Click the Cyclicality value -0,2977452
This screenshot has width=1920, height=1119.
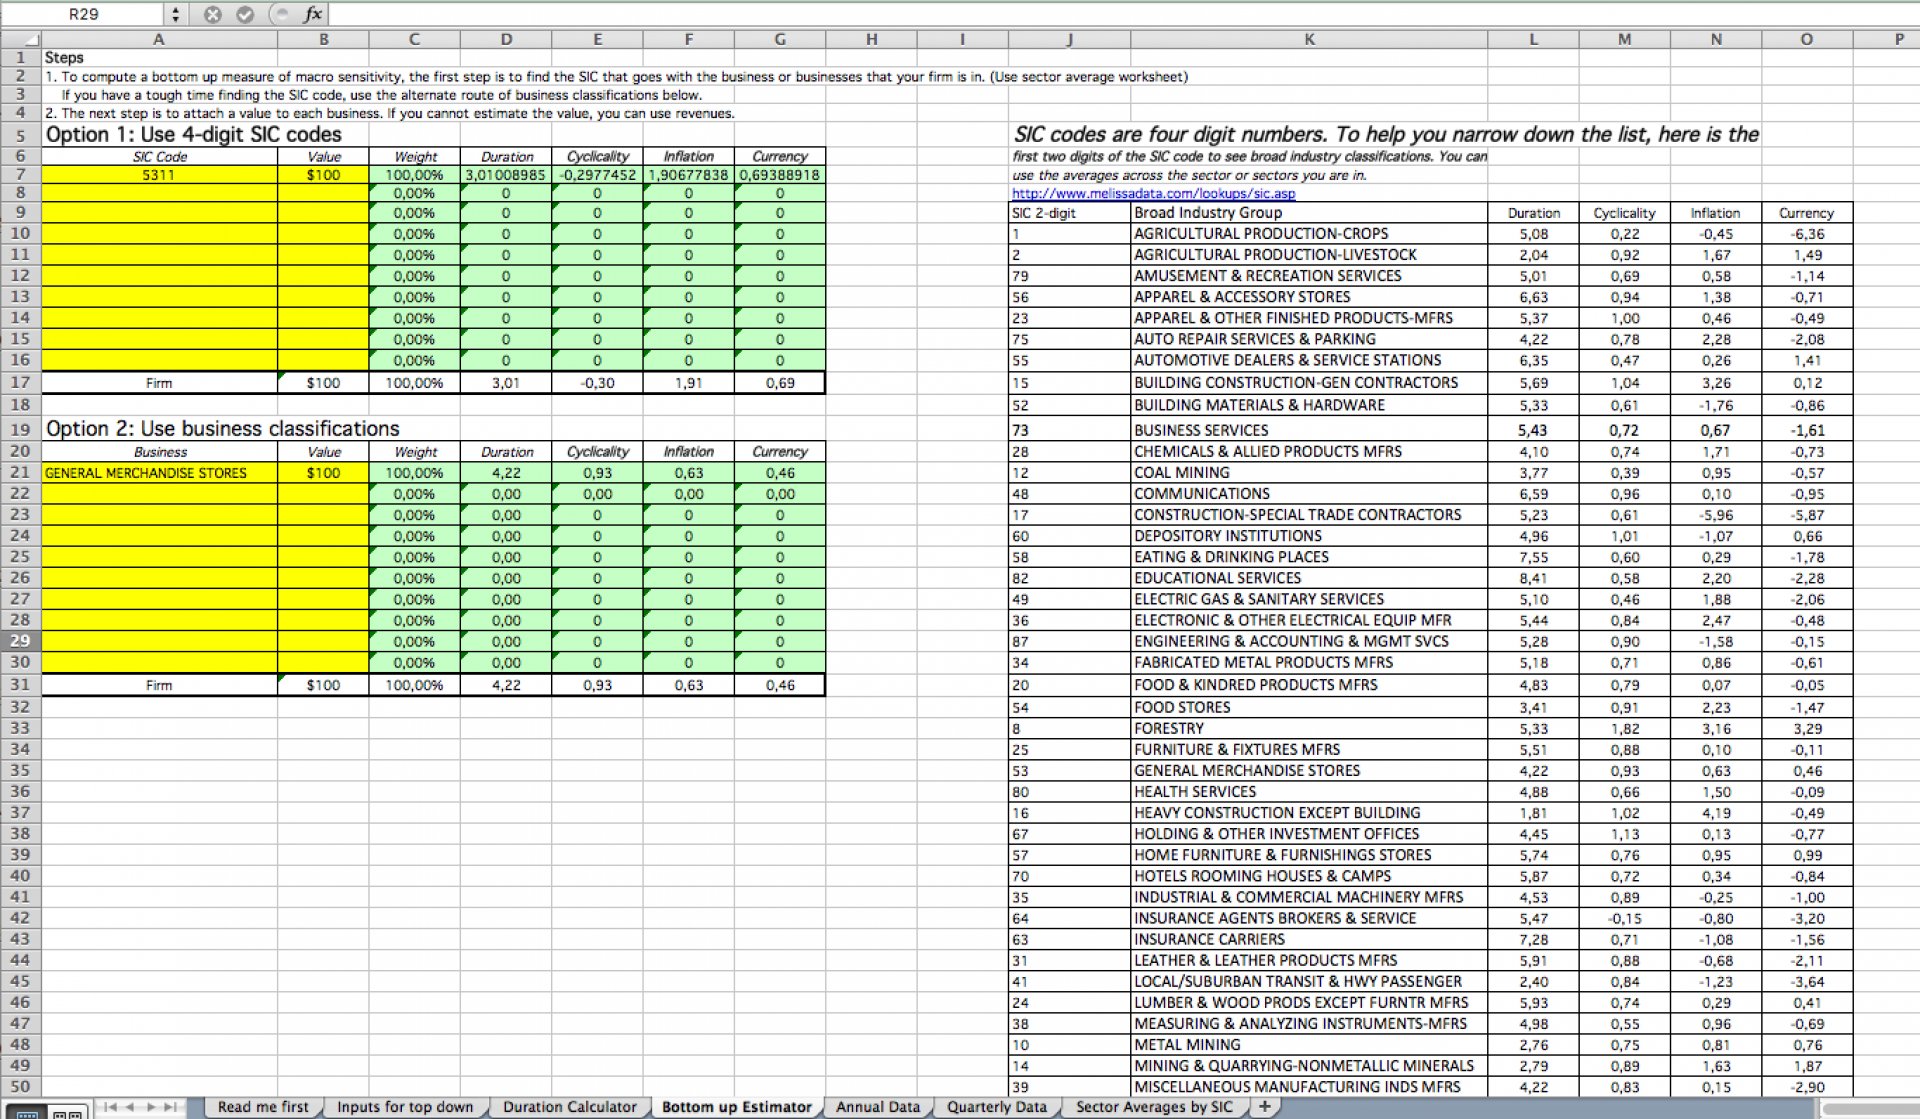click(x=597, y=175)
